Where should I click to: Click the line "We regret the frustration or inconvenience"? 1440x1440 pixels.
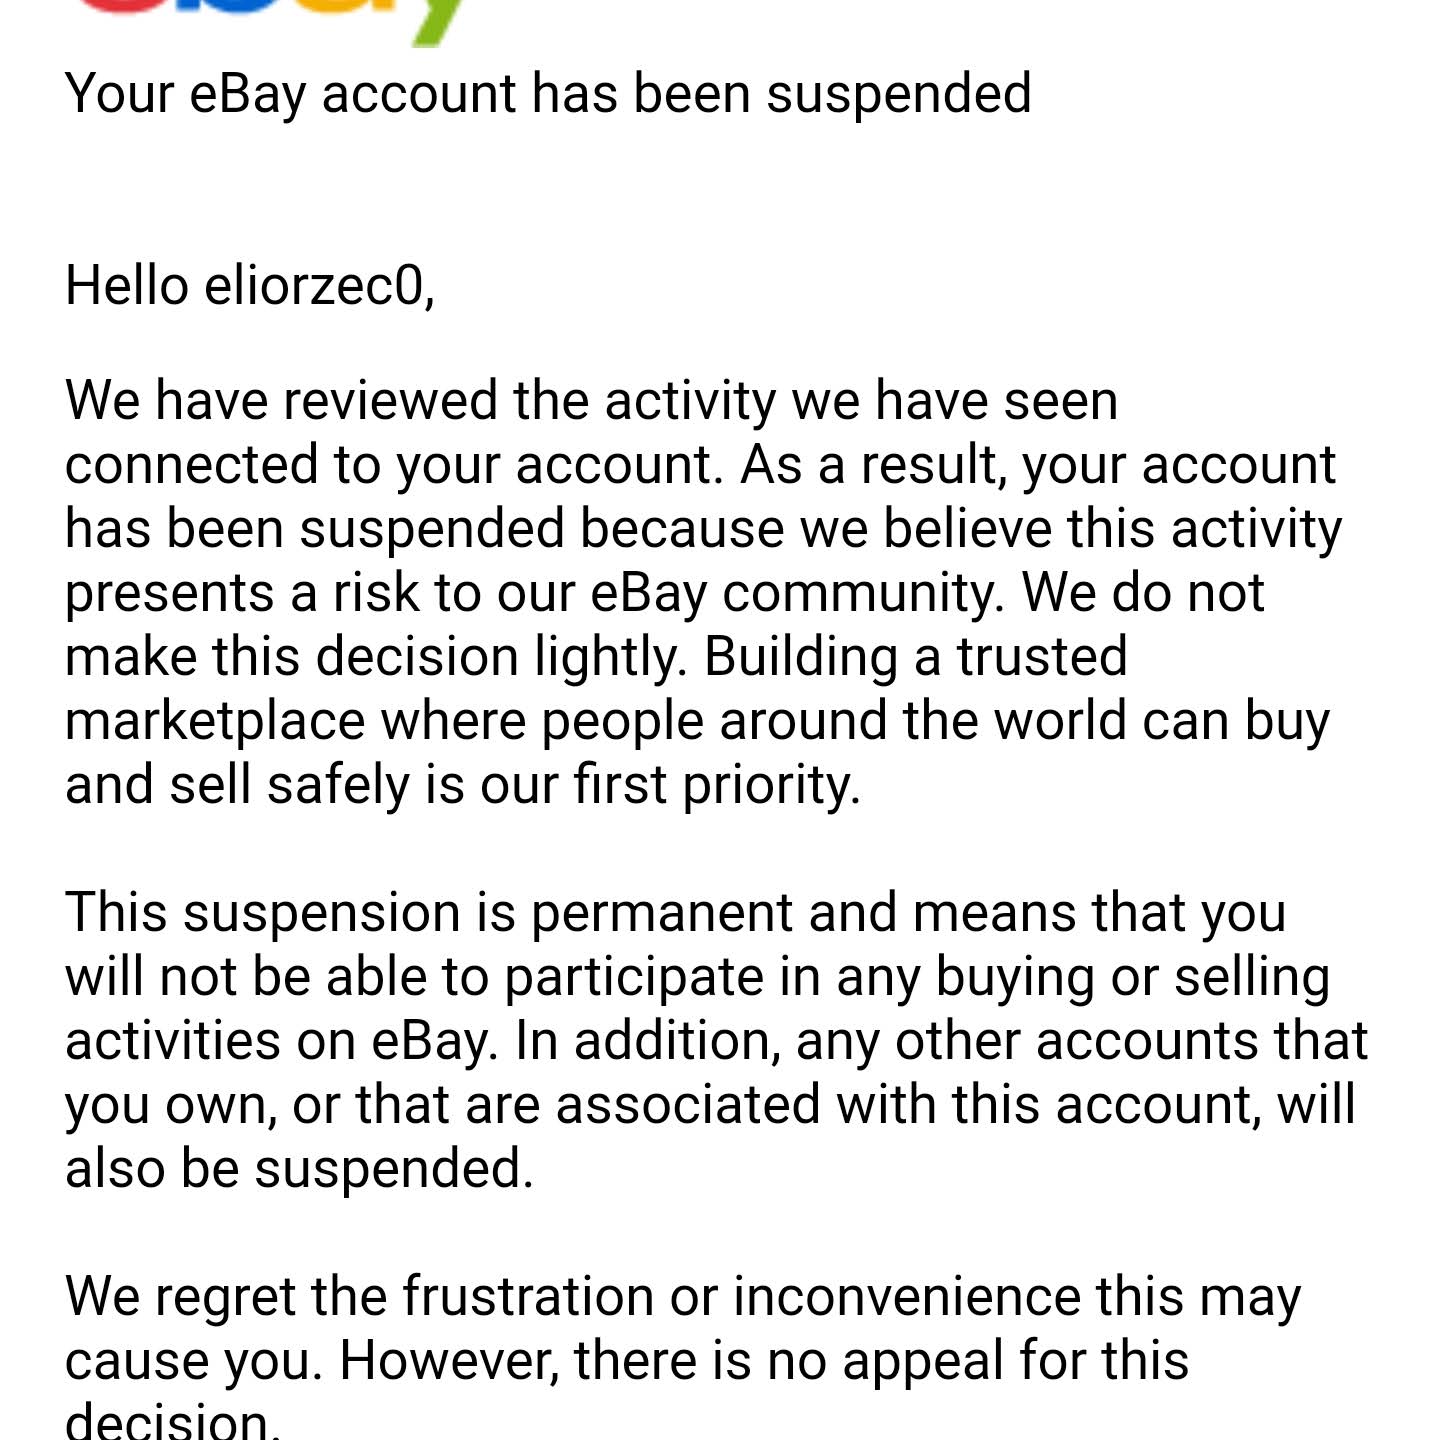682,1297
